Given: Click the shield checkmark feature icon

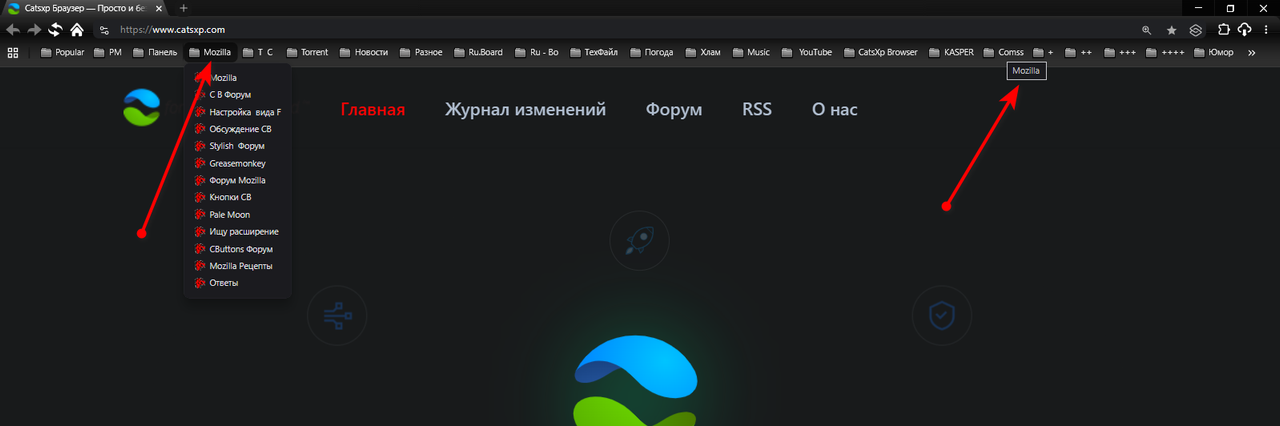Looking at the screenshot, I should [x=942, y=316].
